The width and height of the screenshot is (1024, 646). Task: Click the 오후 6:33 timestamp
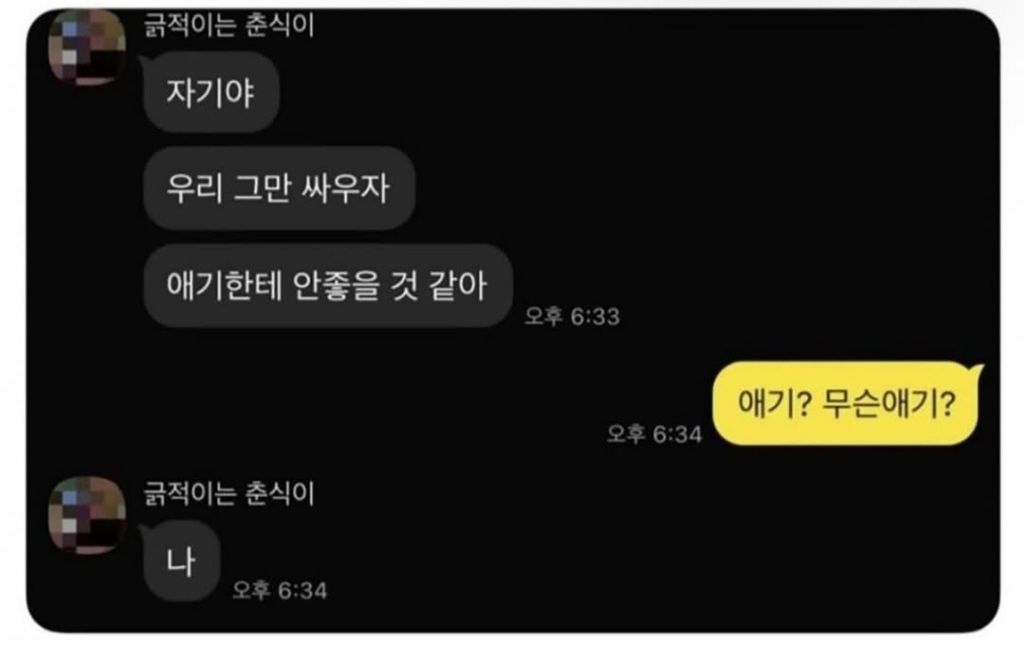pos(572,316)
